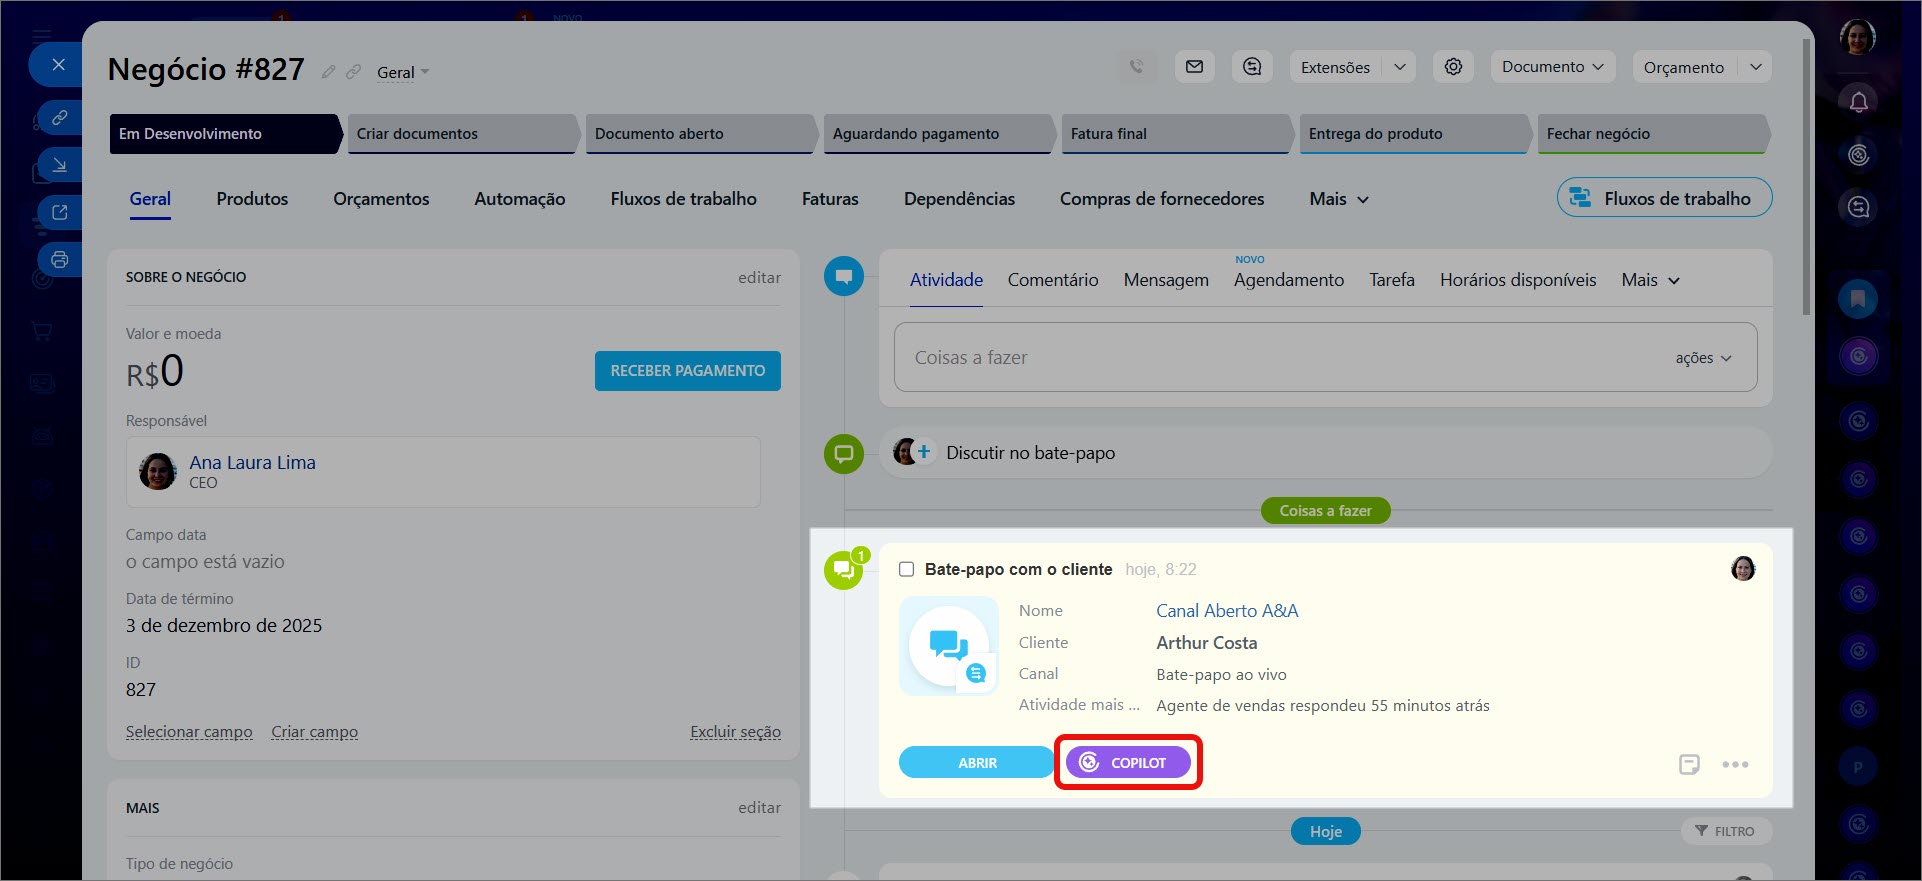Click the print icon in left sidebar
The image size is (1922, 881).
click(60, 260)
